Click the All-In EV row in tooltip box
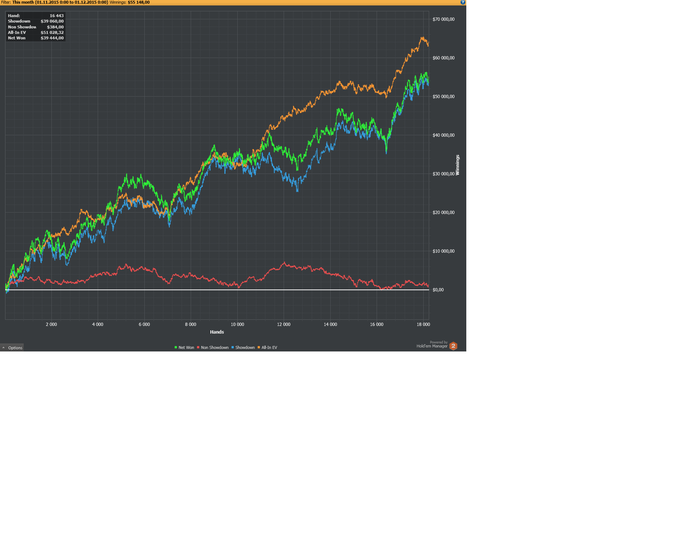700x560 pixels. click(x=36, y=33)
